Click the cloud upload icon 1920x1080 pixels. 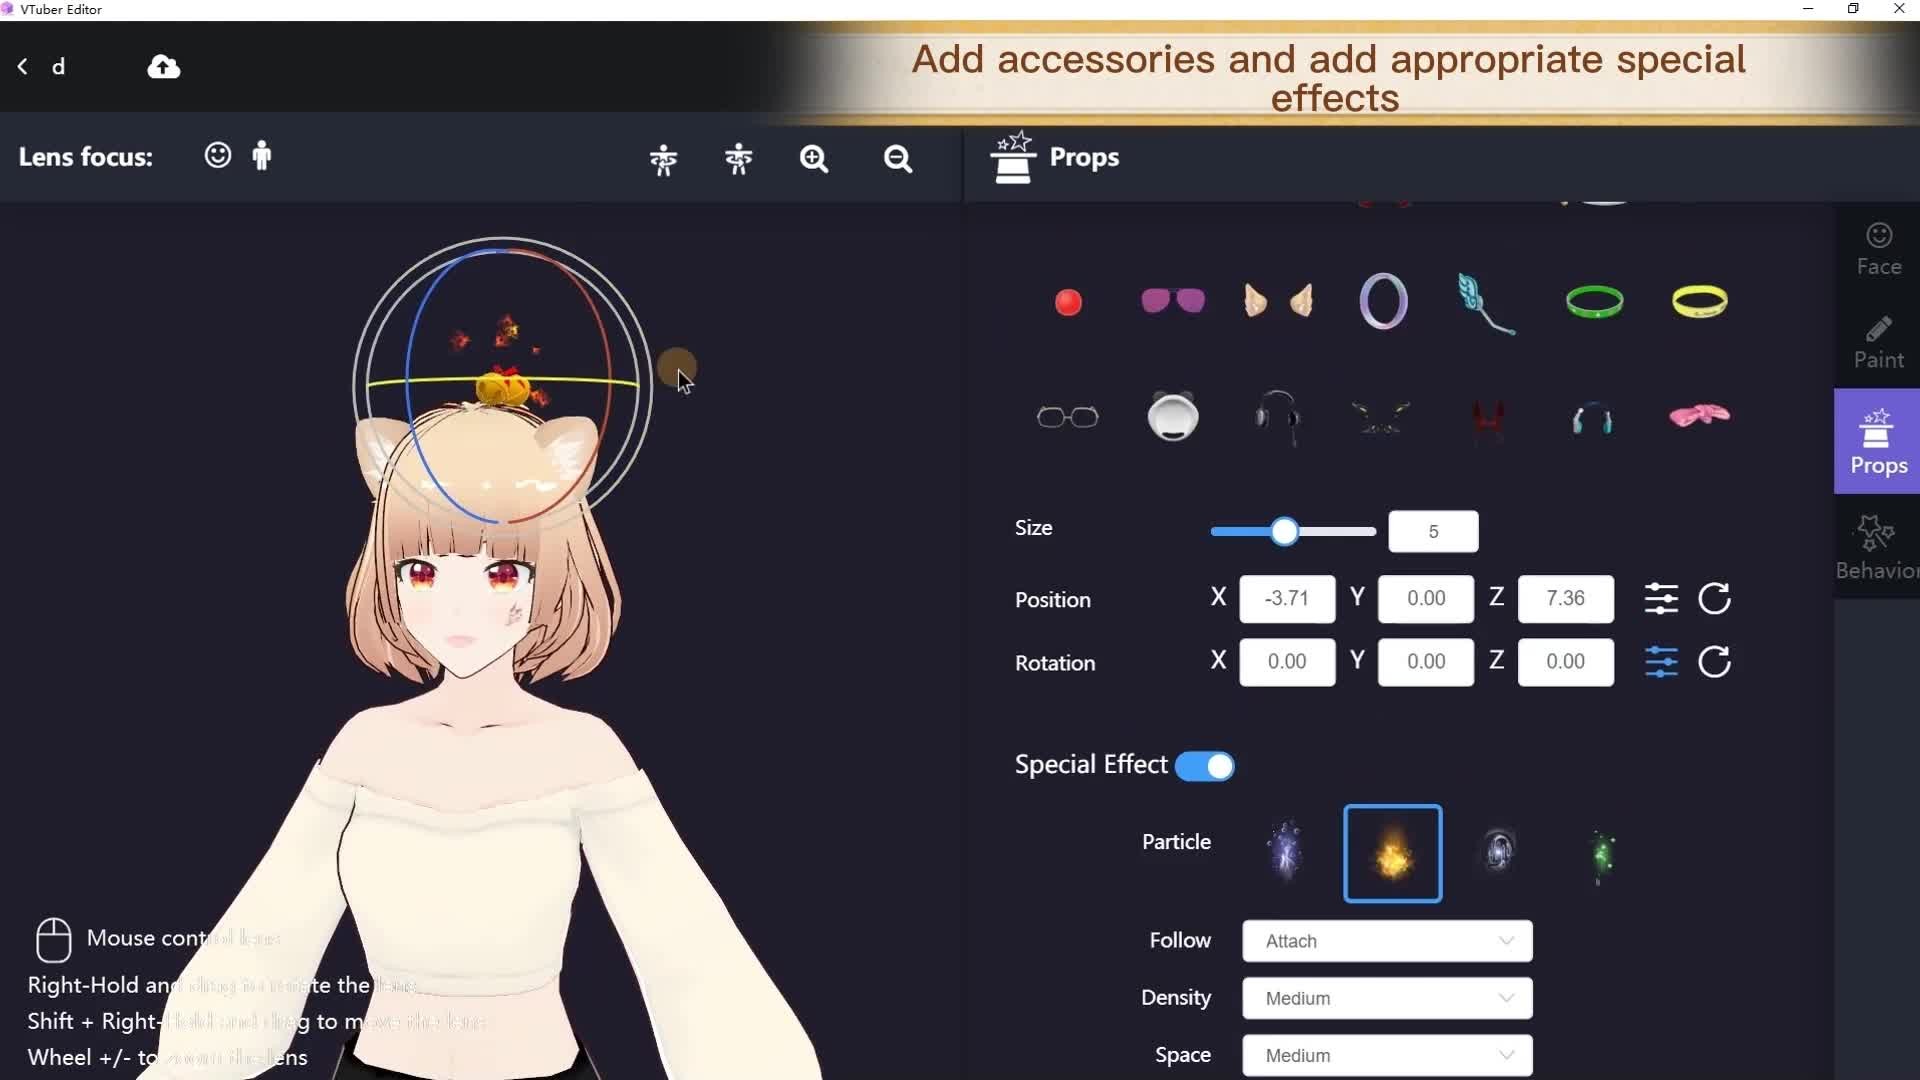(x=164, y=67)
